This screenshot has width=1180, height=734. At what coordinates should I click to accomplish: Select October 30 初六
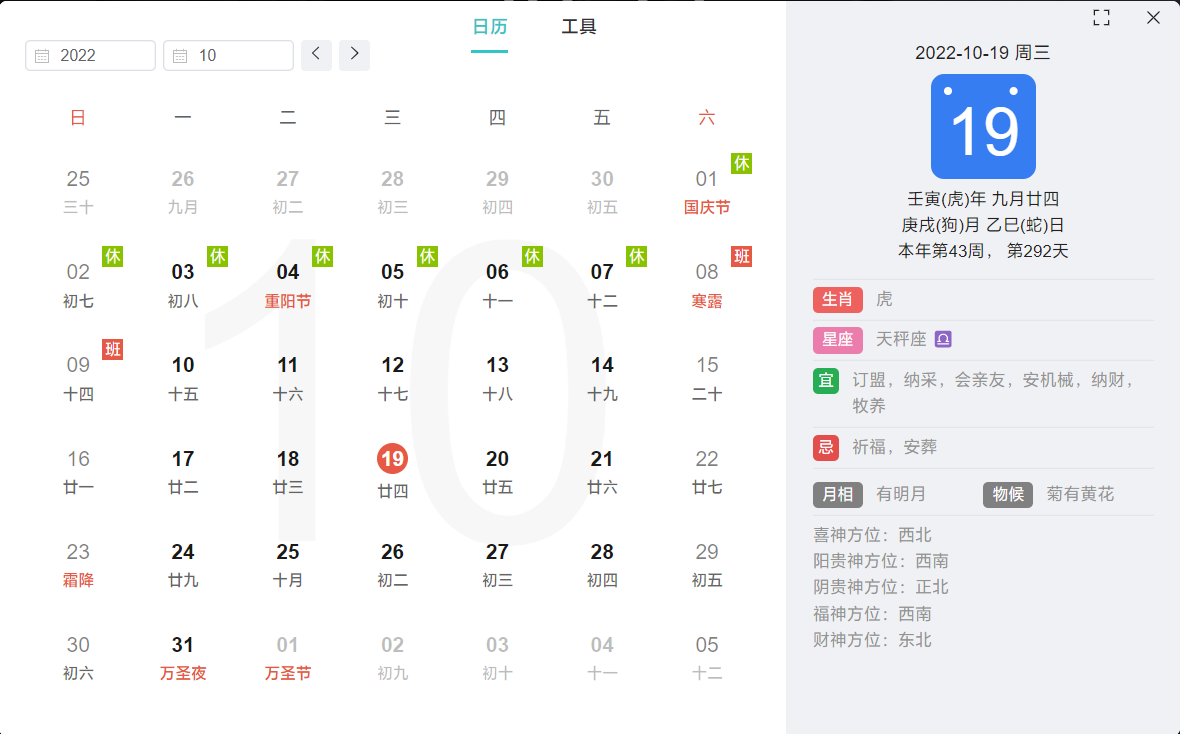(78, 658)
